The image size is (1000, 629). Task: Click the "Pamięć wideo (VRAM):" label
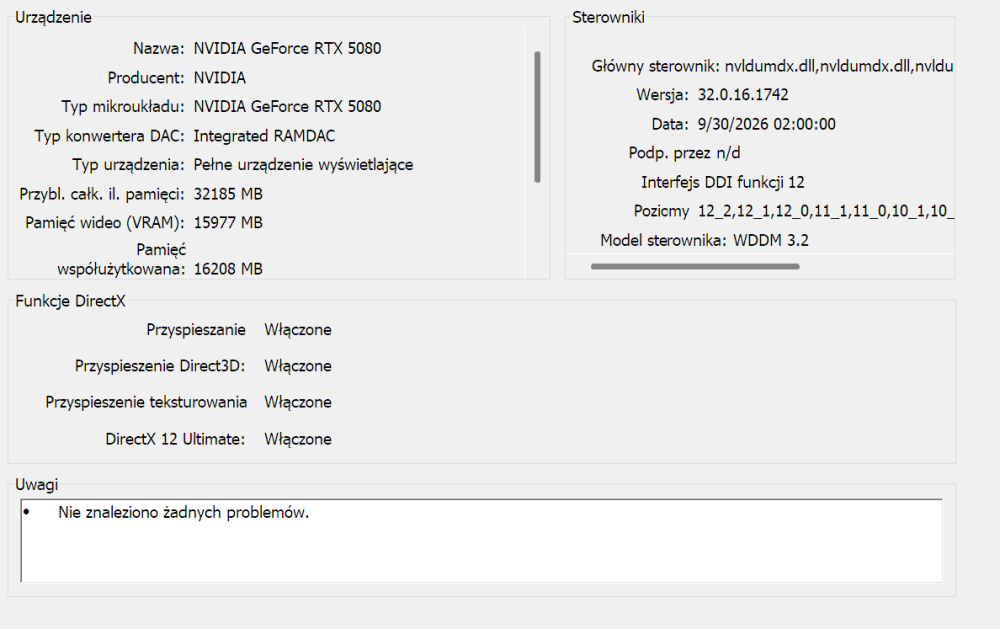[105, 223]
